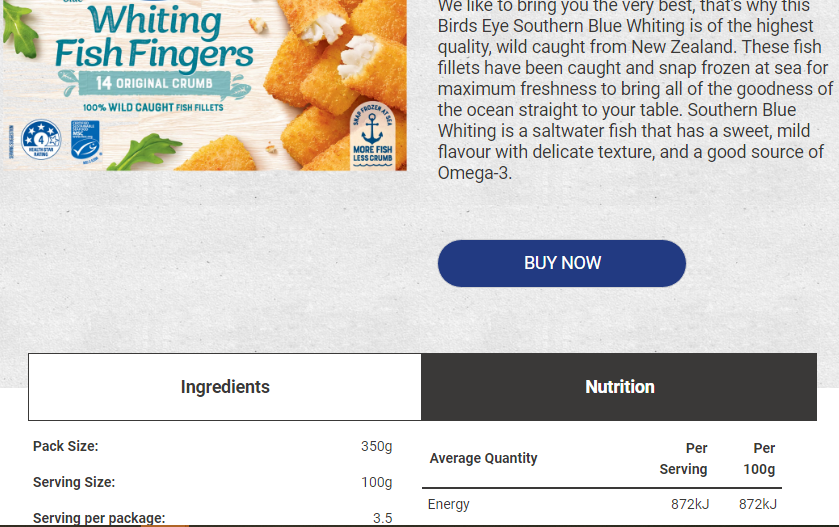This screenshot has height=527, width=839.
Task: Select the Pack Size label
Action: (x=66, y=446)
